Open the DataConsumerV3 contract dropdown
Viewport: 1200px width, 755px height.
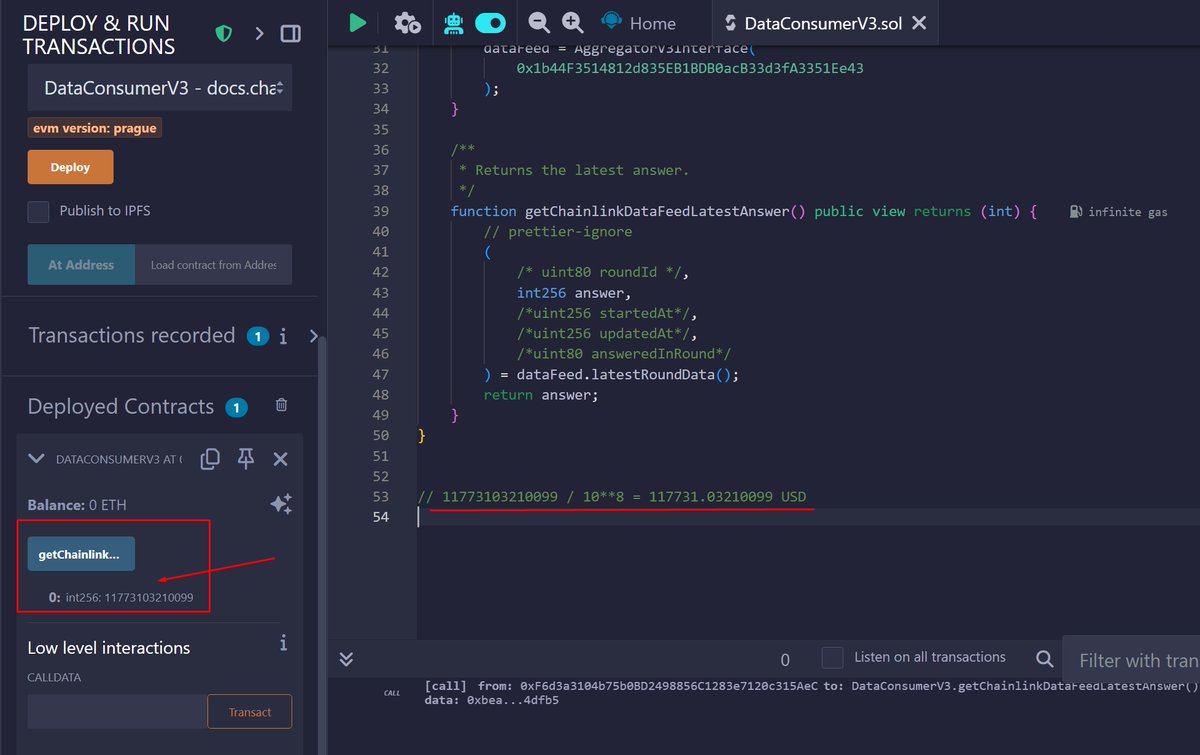click(160, 88)
